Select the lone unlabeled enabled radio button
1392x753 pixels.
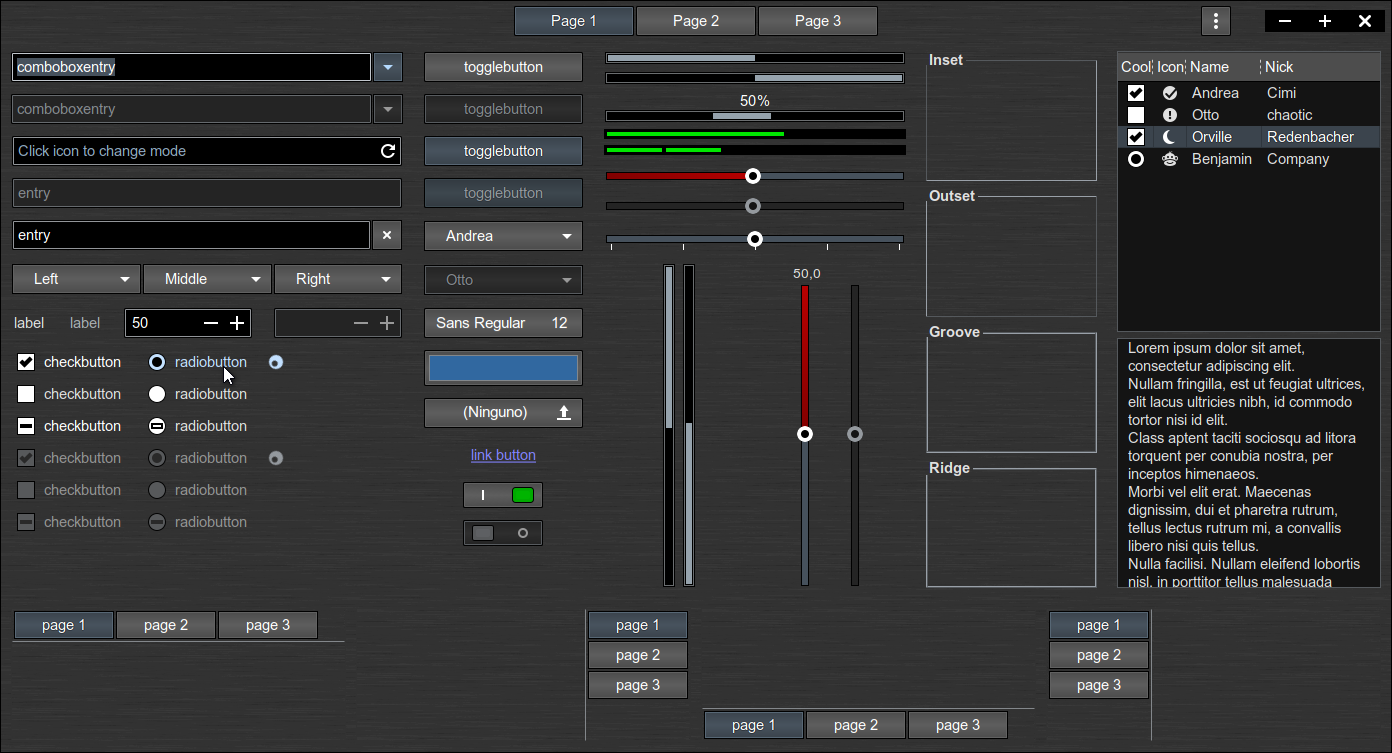(276, 362)
